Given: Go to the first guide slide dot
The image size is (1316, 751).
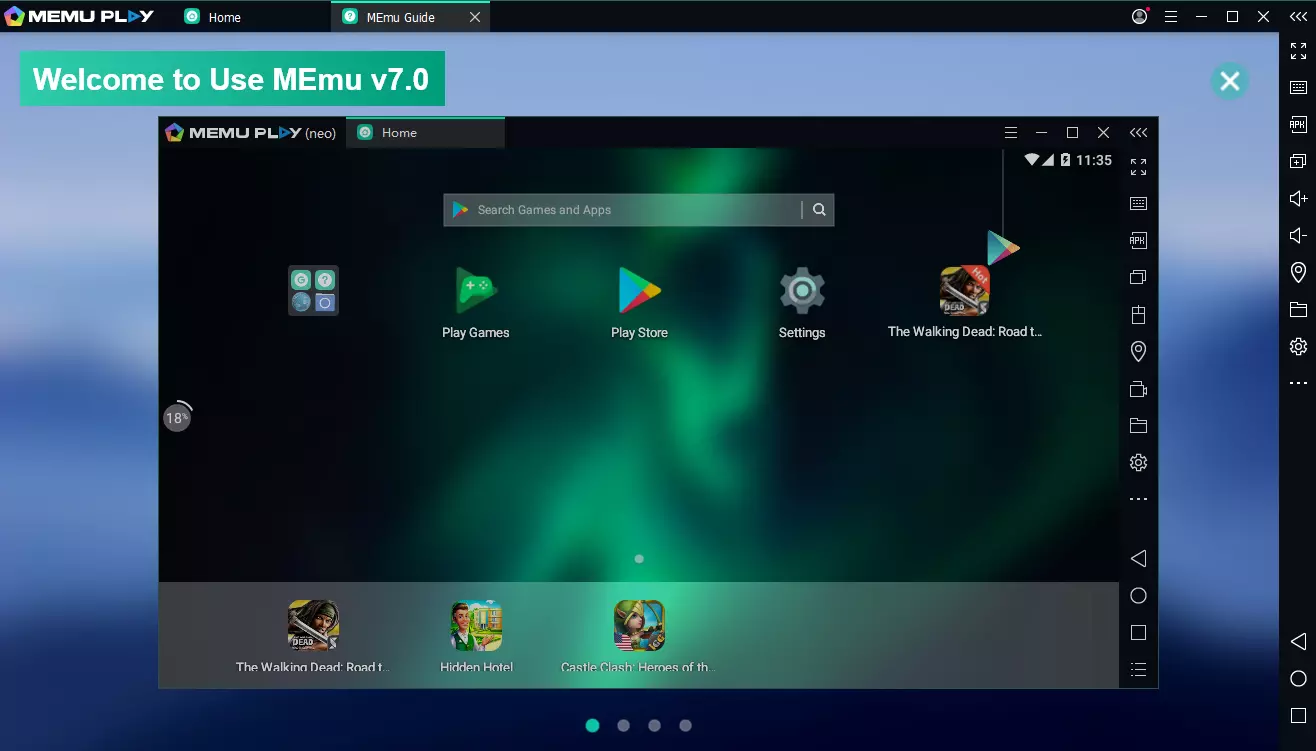Looking at the screenshot, I should tap(593, 725).
